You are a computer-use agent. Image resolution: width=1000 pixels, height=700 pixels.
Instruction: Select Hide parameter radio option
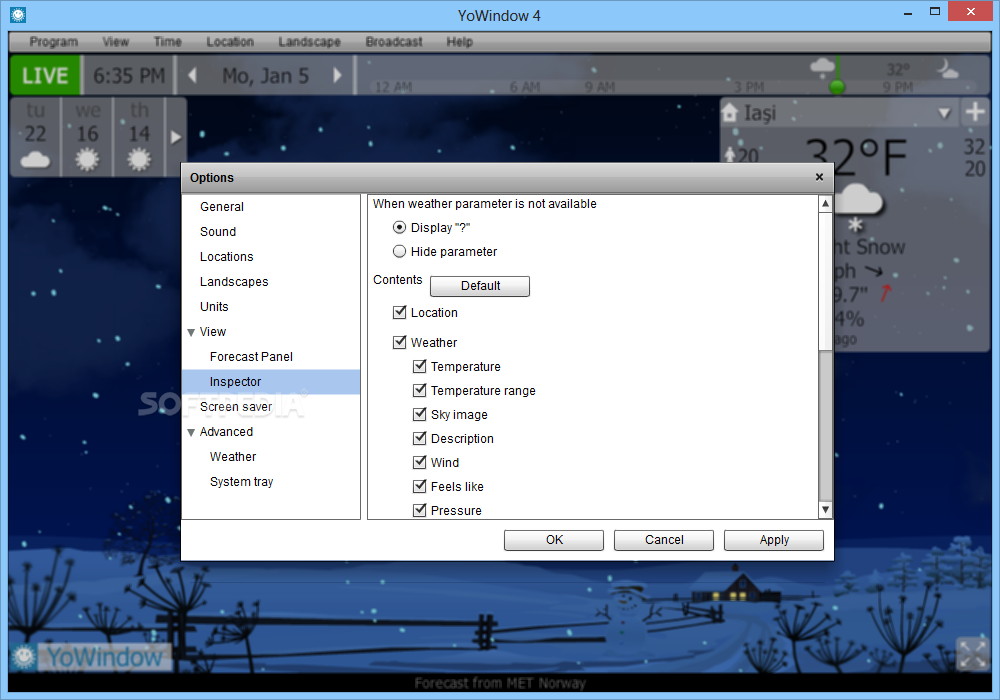(399, 251)
